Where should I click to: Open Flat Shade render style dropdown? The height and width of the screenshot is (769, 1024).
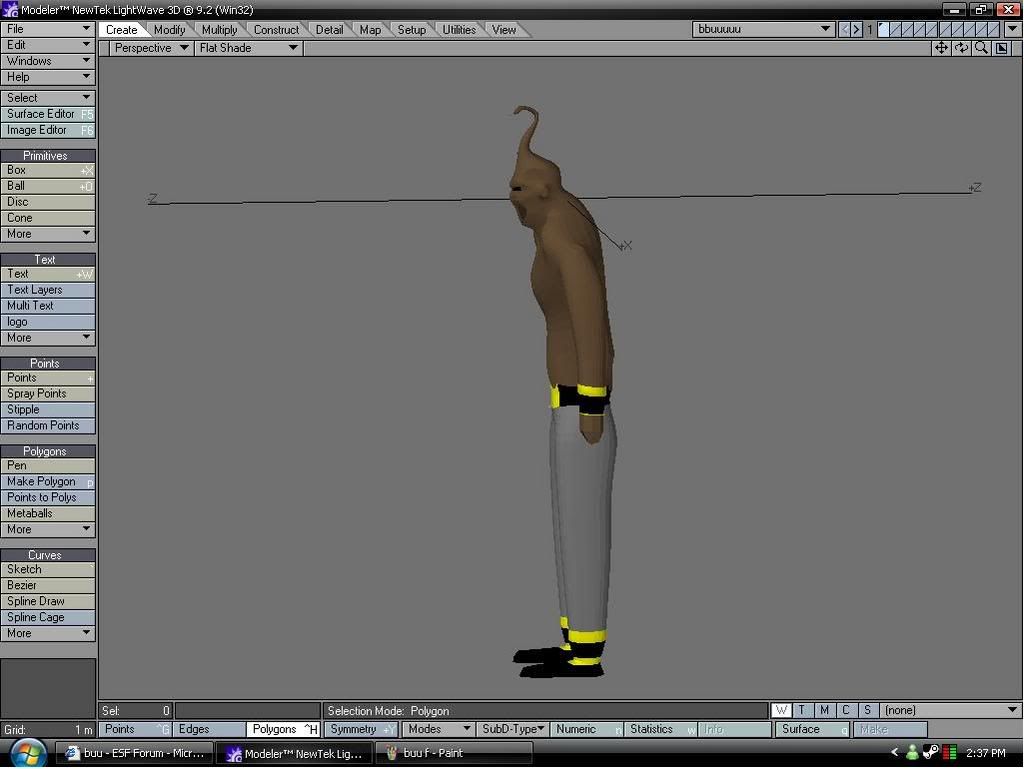coord(248,48)
